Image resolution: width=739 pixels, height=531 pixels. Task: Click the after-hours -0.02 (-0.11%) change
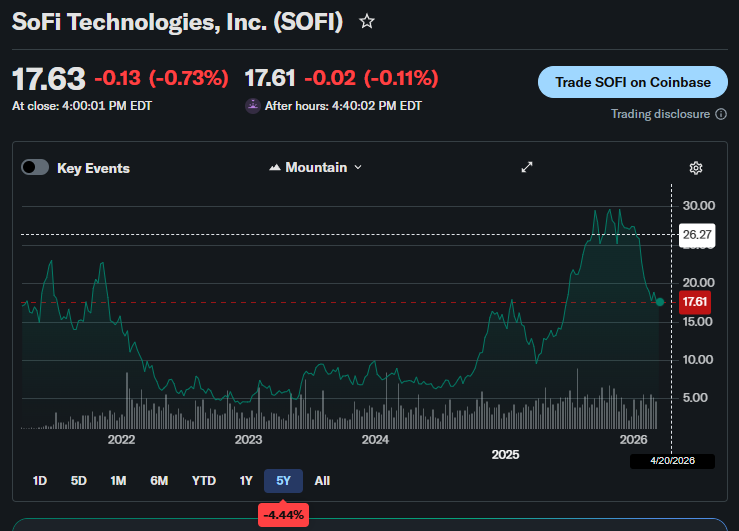pos(371,78)
